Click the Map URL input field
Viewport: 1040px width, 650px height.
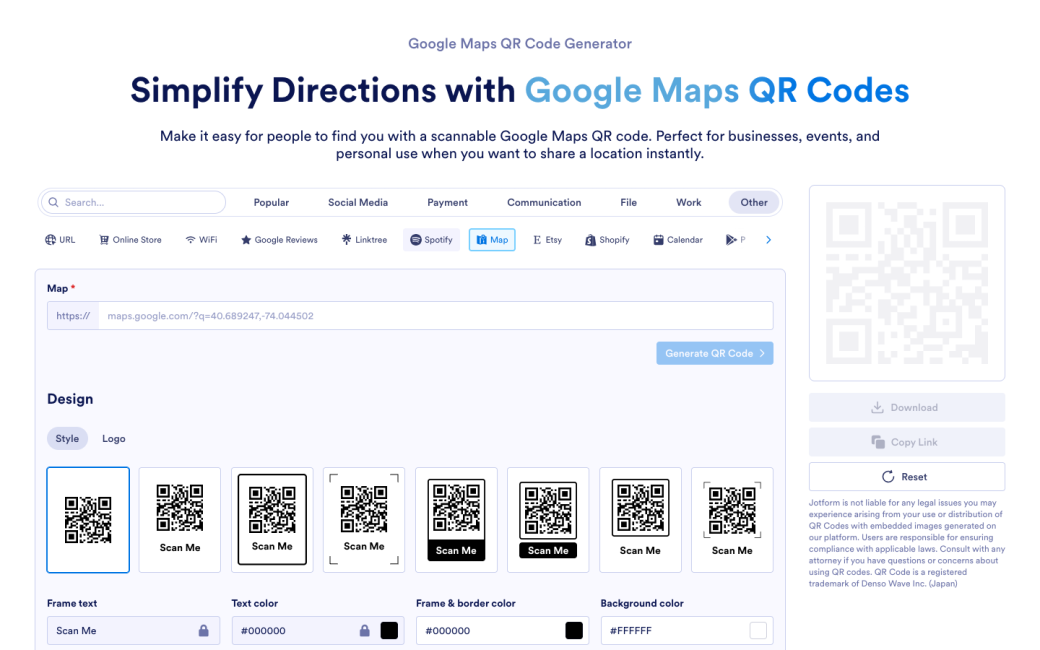(x=436, y=316)
